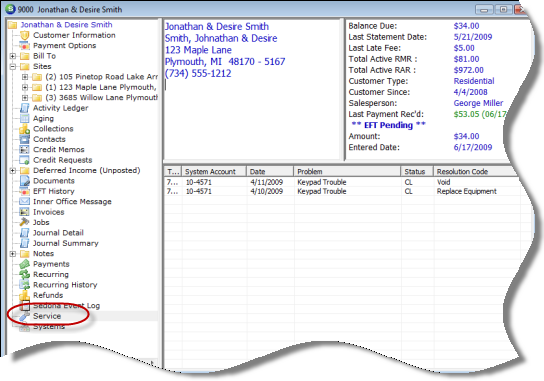Image resolution: width=544 pixels, height=381 pixels.
Task: Sort by Problem column header
Action: click(x=347, y=171)
